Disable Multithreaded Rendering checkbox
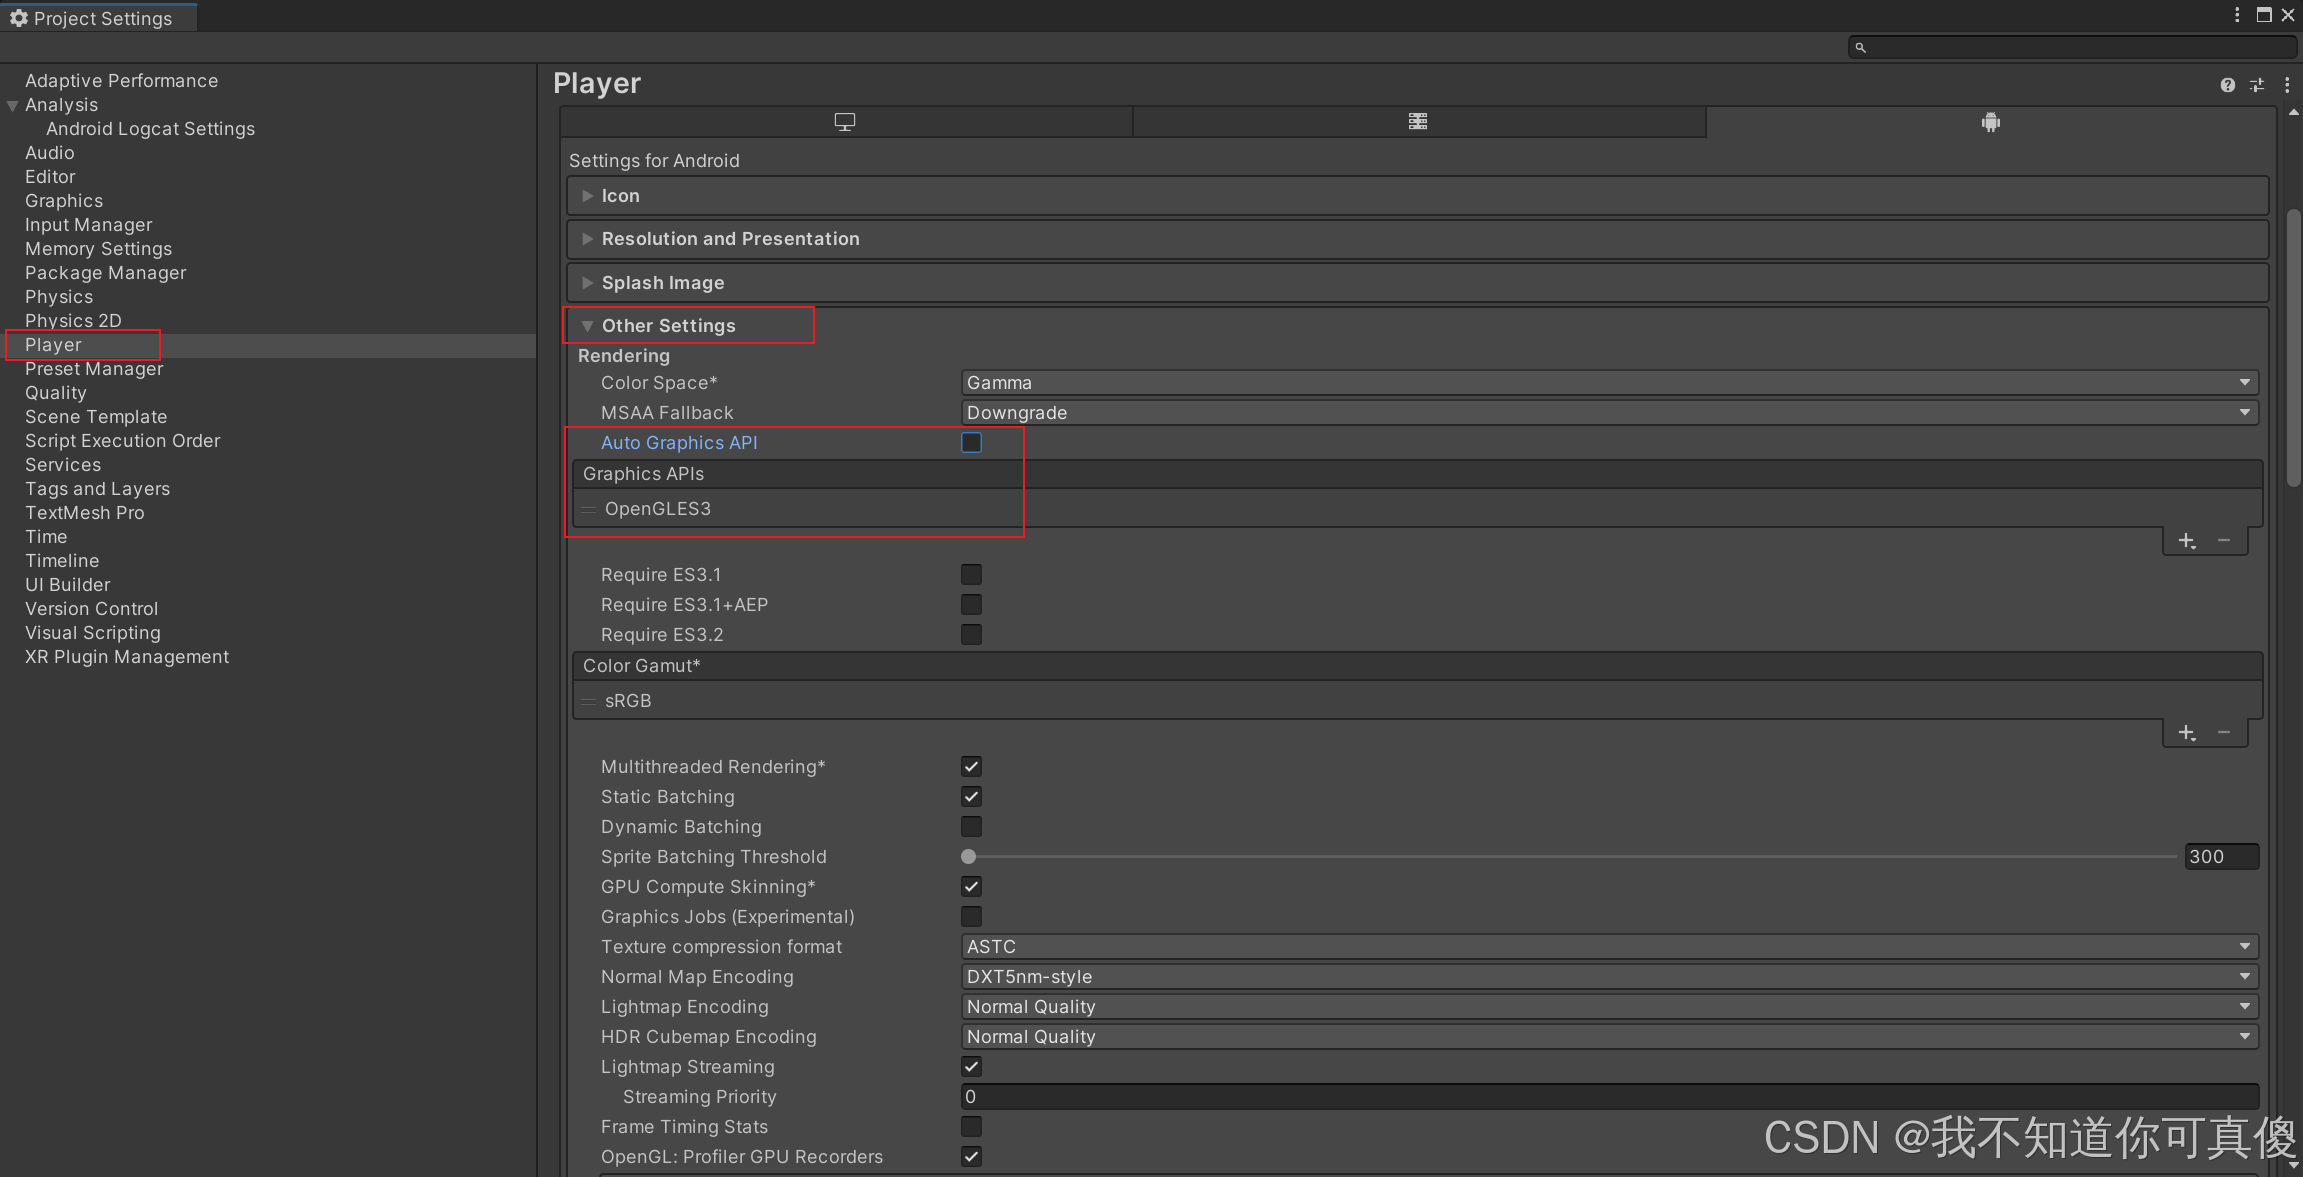 [x=971, y=767]
